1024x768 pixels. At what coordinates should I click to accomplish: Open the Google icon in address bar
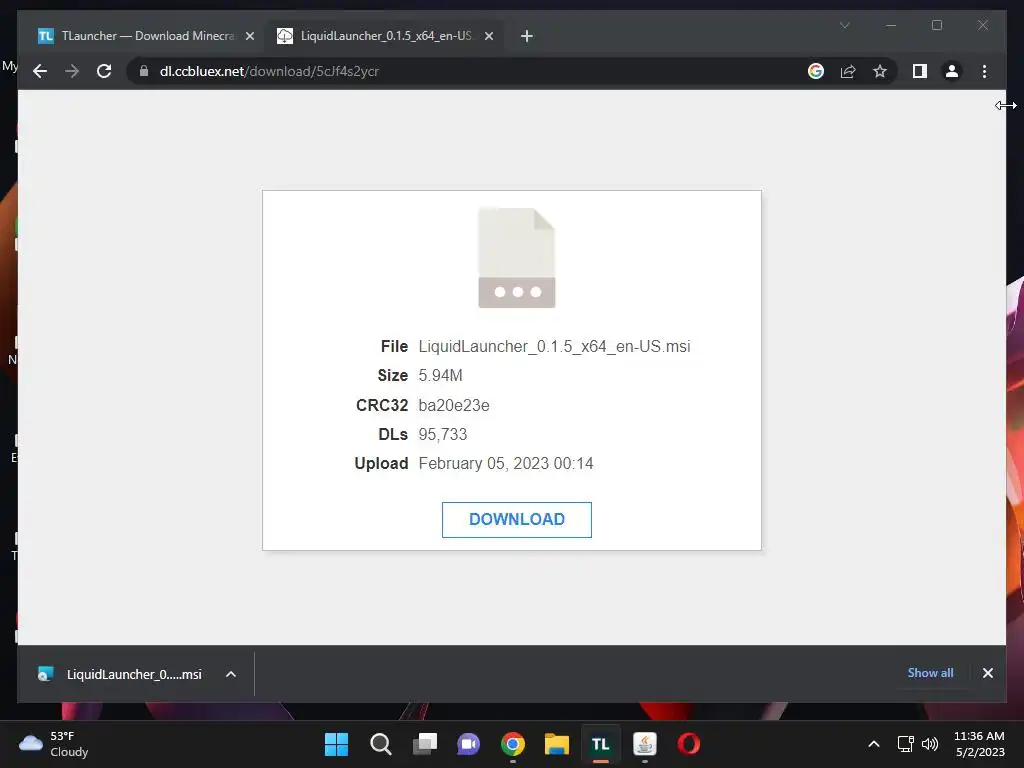click(x=816, y=71)
